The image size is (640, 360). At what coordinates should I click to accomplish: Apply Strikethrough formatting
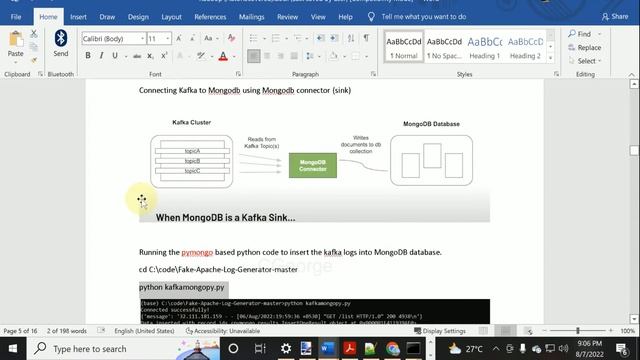[137, 56]
